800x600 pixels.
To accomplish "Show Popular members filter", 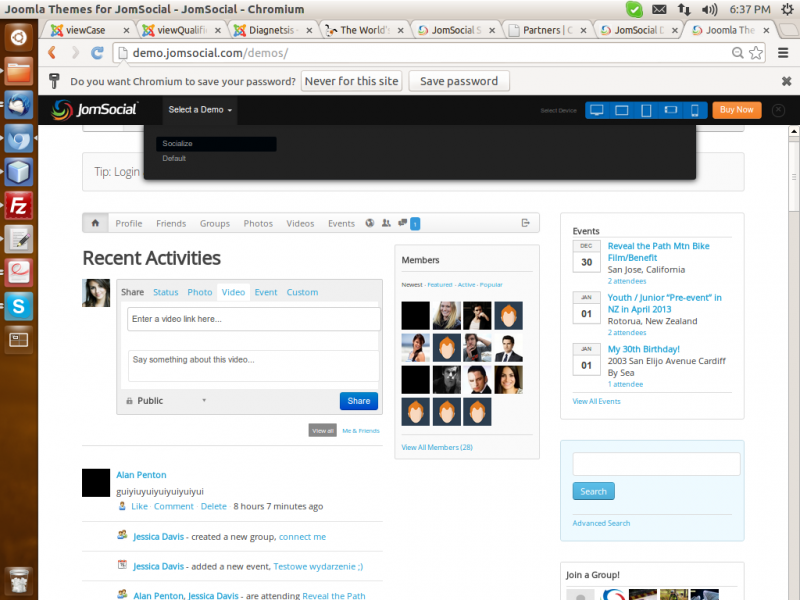I will coord(491,285).
